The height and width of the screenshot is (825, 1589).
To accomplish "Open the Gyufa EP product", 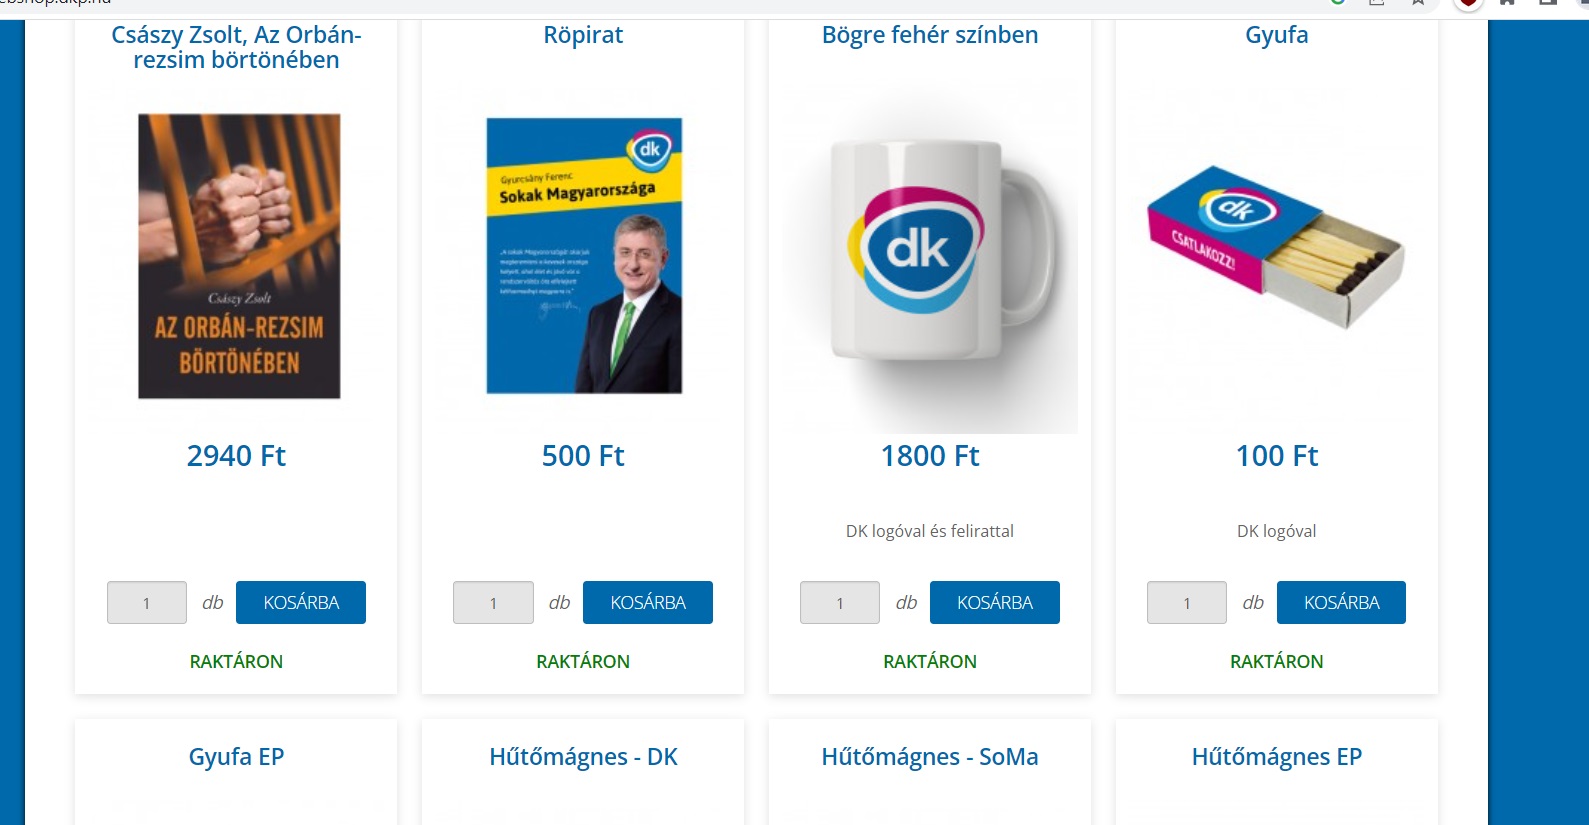I will 236,757.
